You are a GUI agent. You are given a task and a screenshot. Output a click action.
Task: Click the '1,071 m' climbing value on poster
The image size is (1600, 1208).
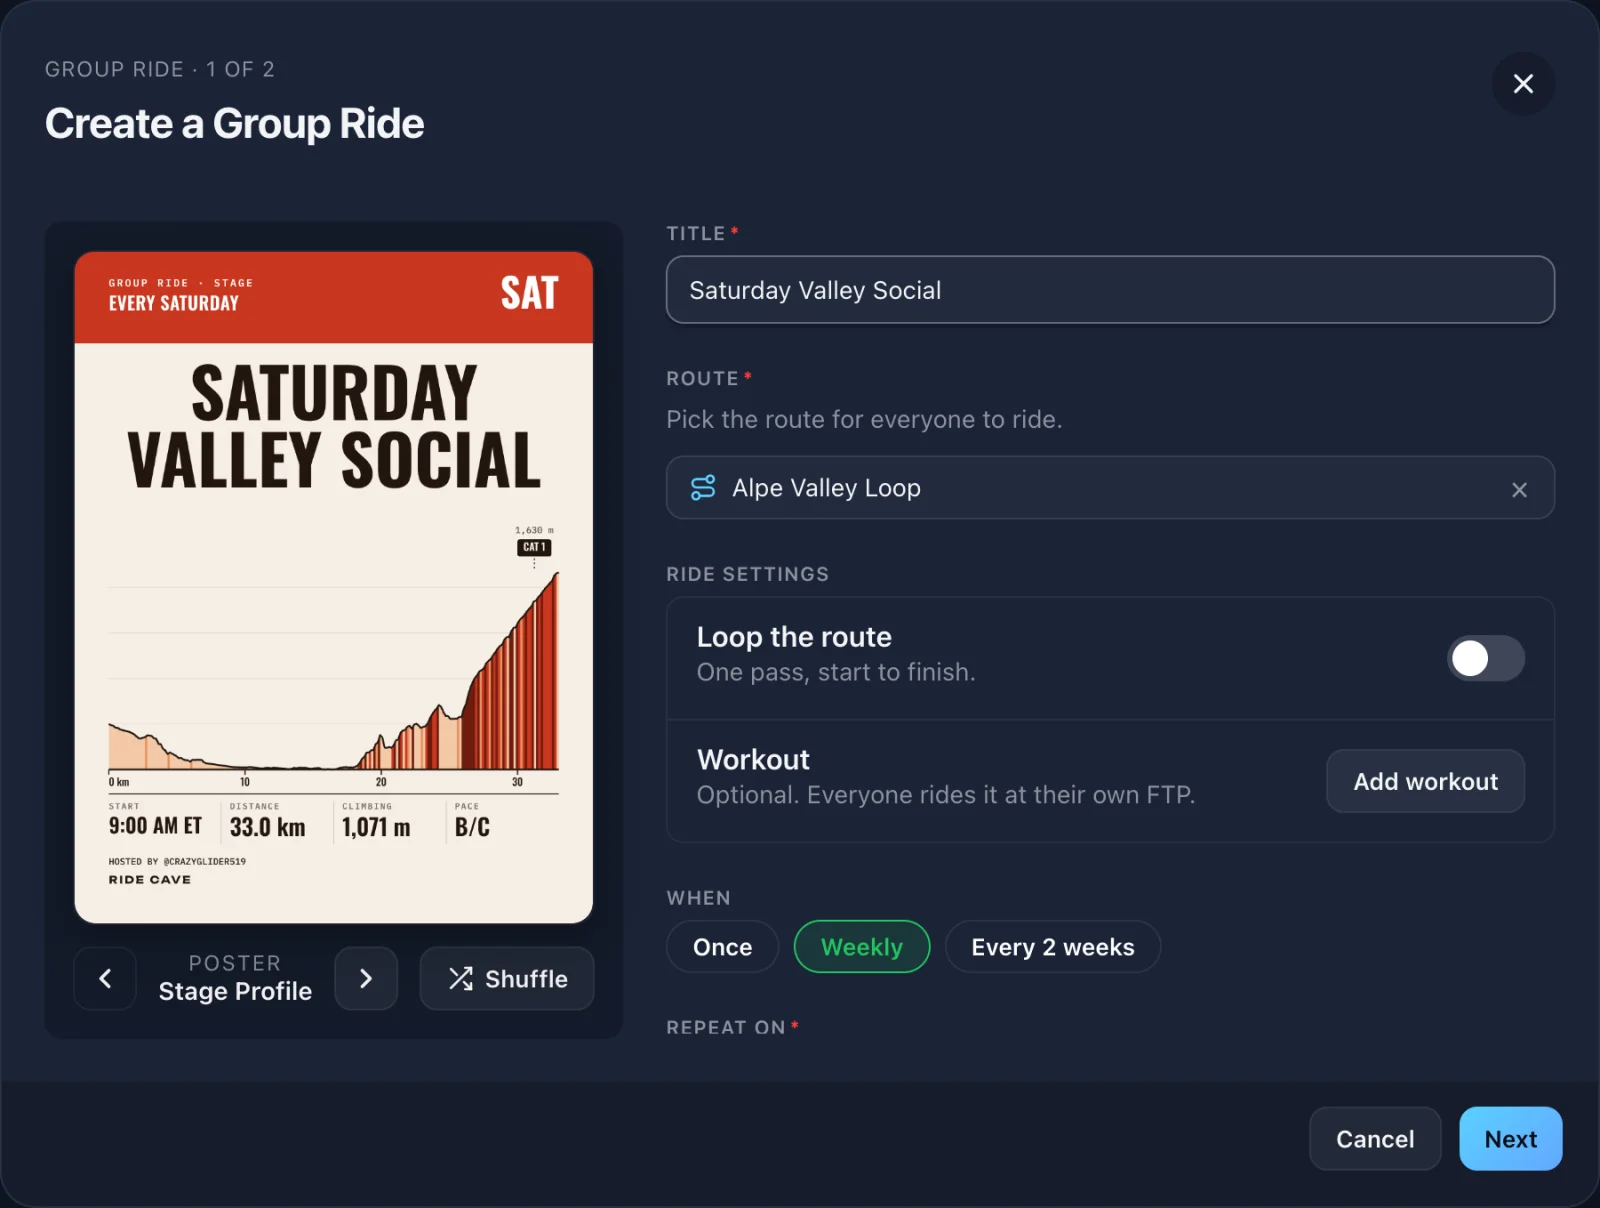(376, 827)
